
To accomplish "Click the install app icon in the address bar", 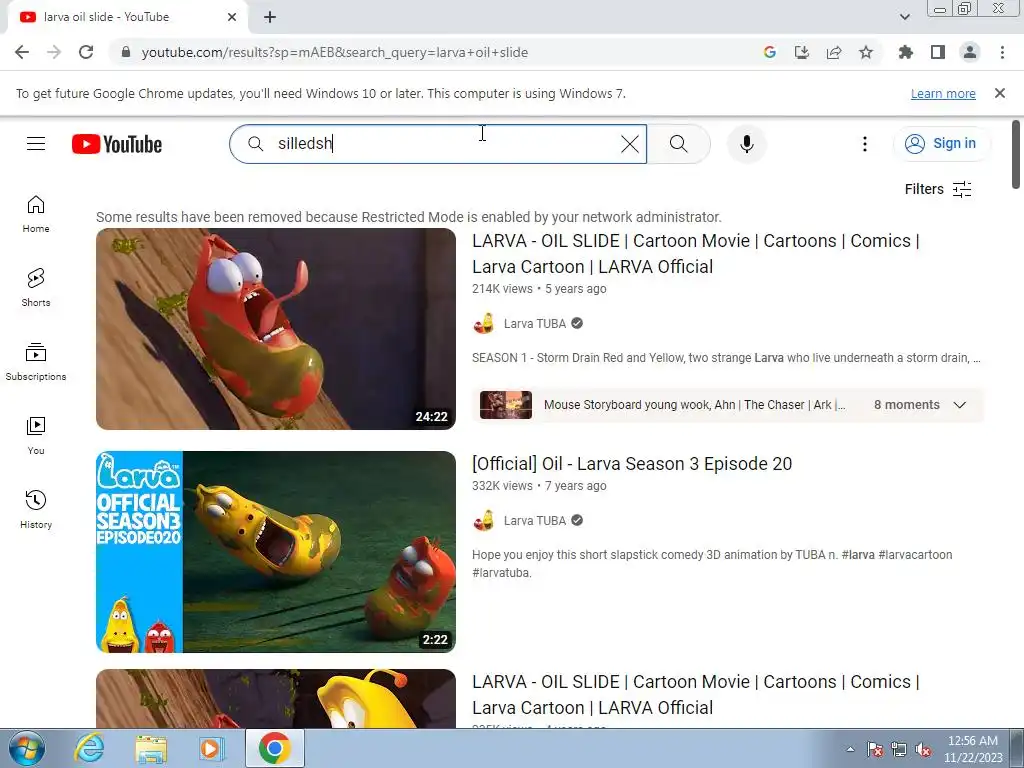I will pos(802,52).
